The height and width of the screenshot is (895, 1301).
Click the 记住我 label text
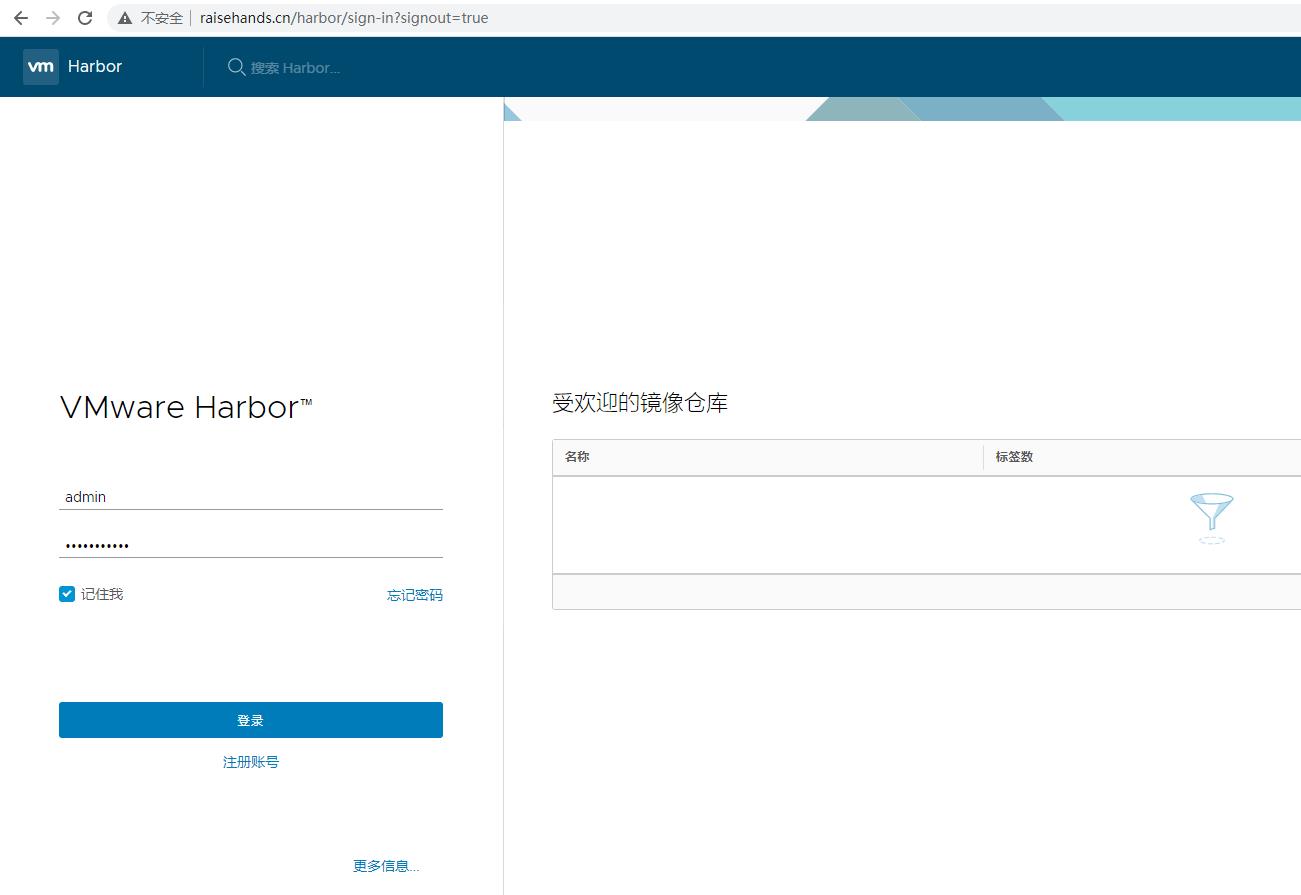pyautogui.click(x=102, y=594)
